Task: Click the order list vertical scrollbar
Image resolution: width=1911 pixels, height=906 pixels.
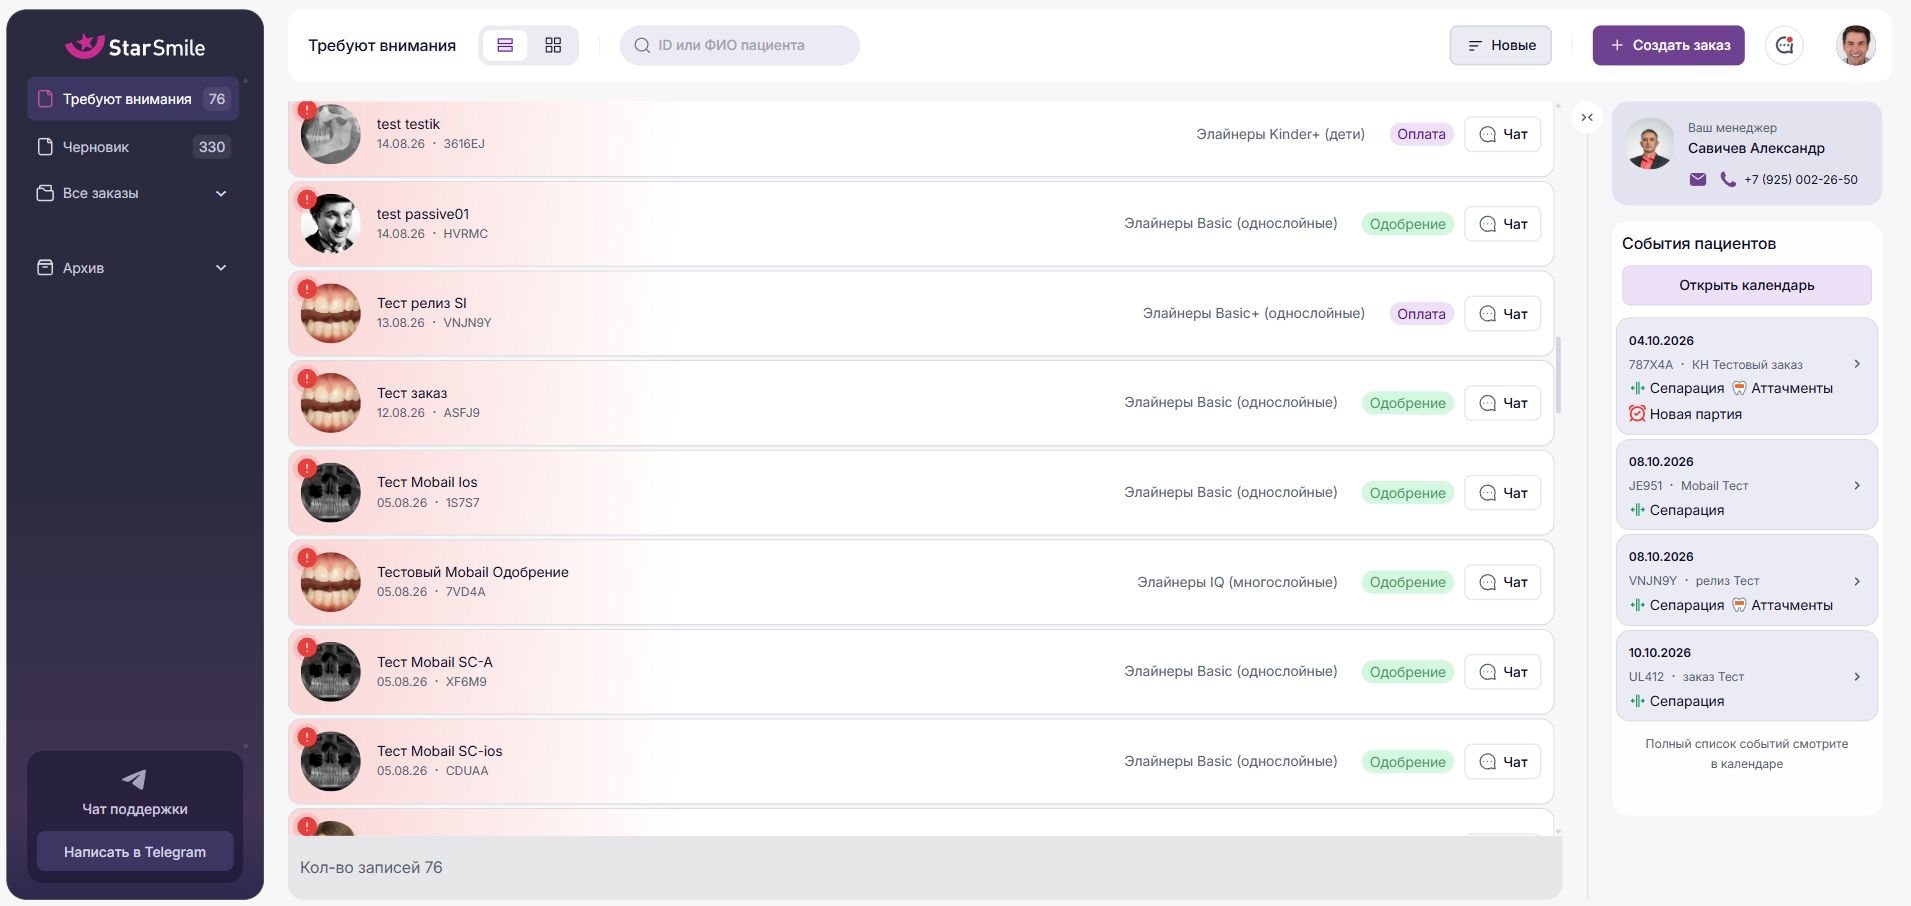Action: click(1558, 375)
